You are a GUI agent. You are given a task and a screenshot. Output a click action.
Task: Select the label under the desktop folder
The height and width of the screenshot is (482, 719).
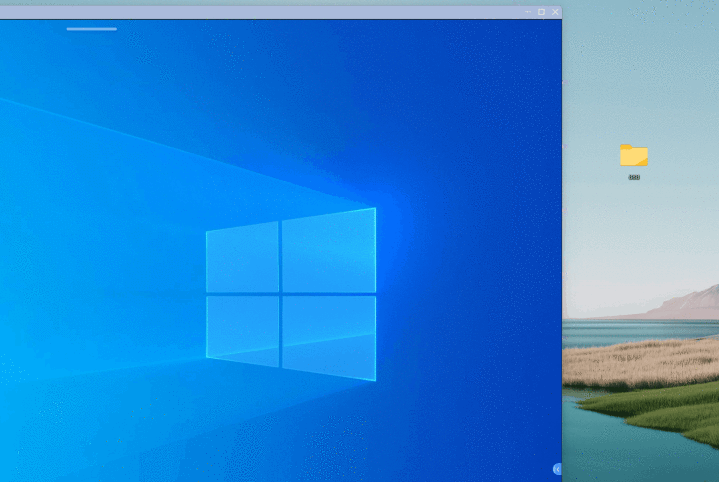[x=634, y=177]
